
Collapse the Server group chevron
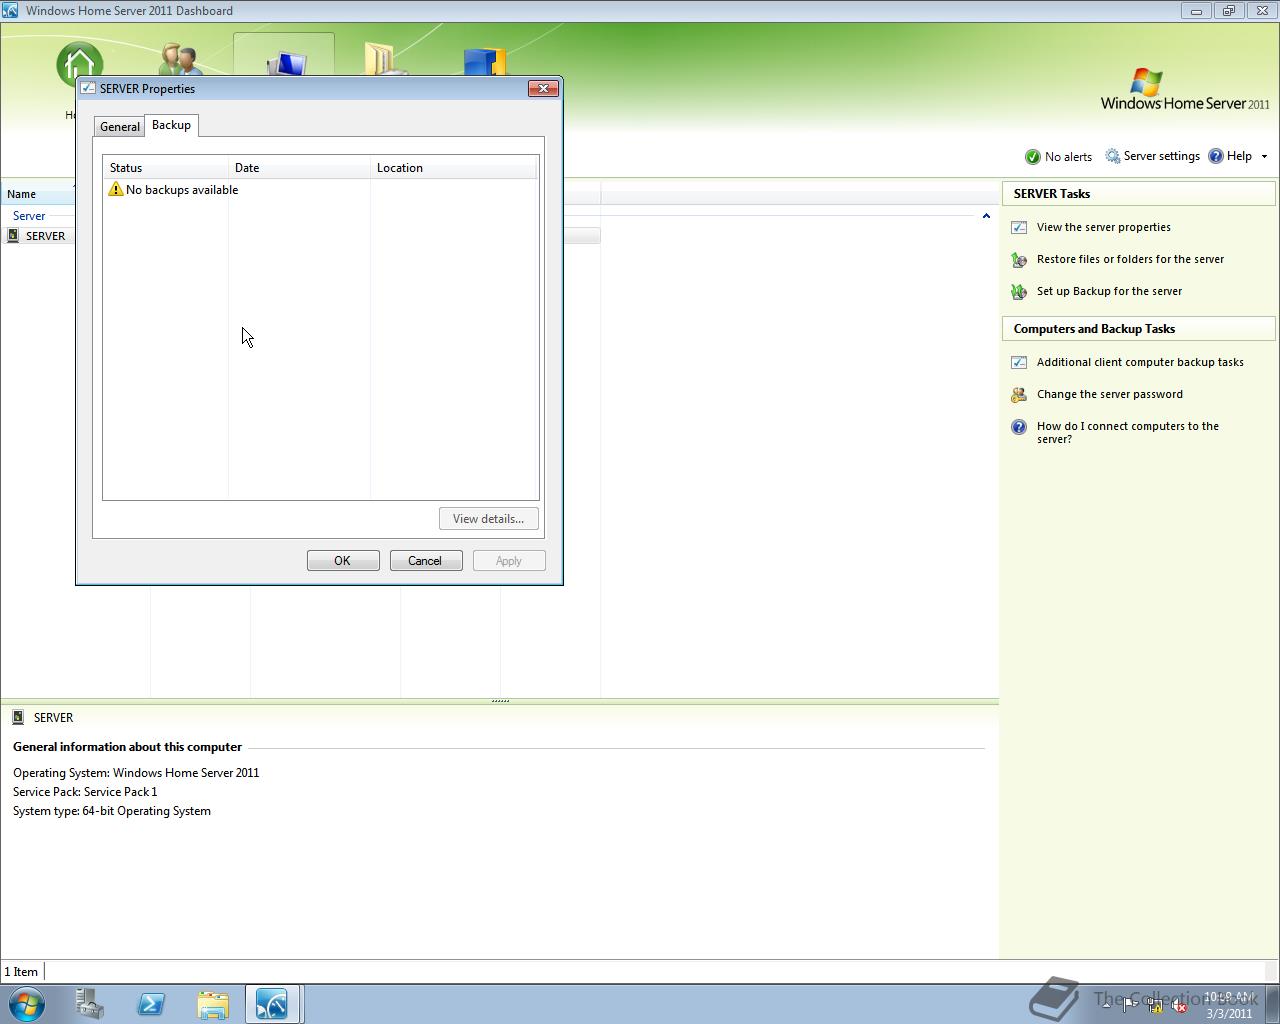tap(986, 216)
